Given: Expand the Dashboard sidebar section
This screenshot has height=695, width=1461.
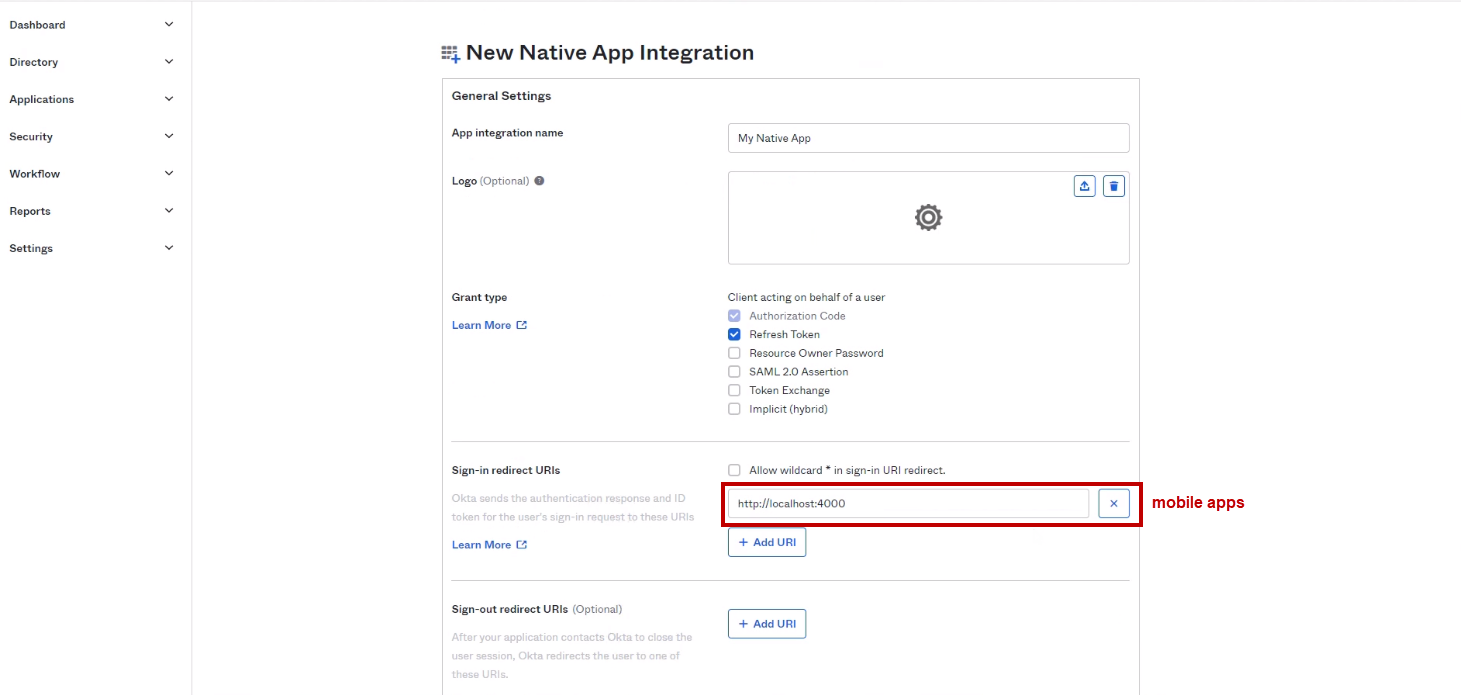Looking at the screenshot, I should click(168, 25).
